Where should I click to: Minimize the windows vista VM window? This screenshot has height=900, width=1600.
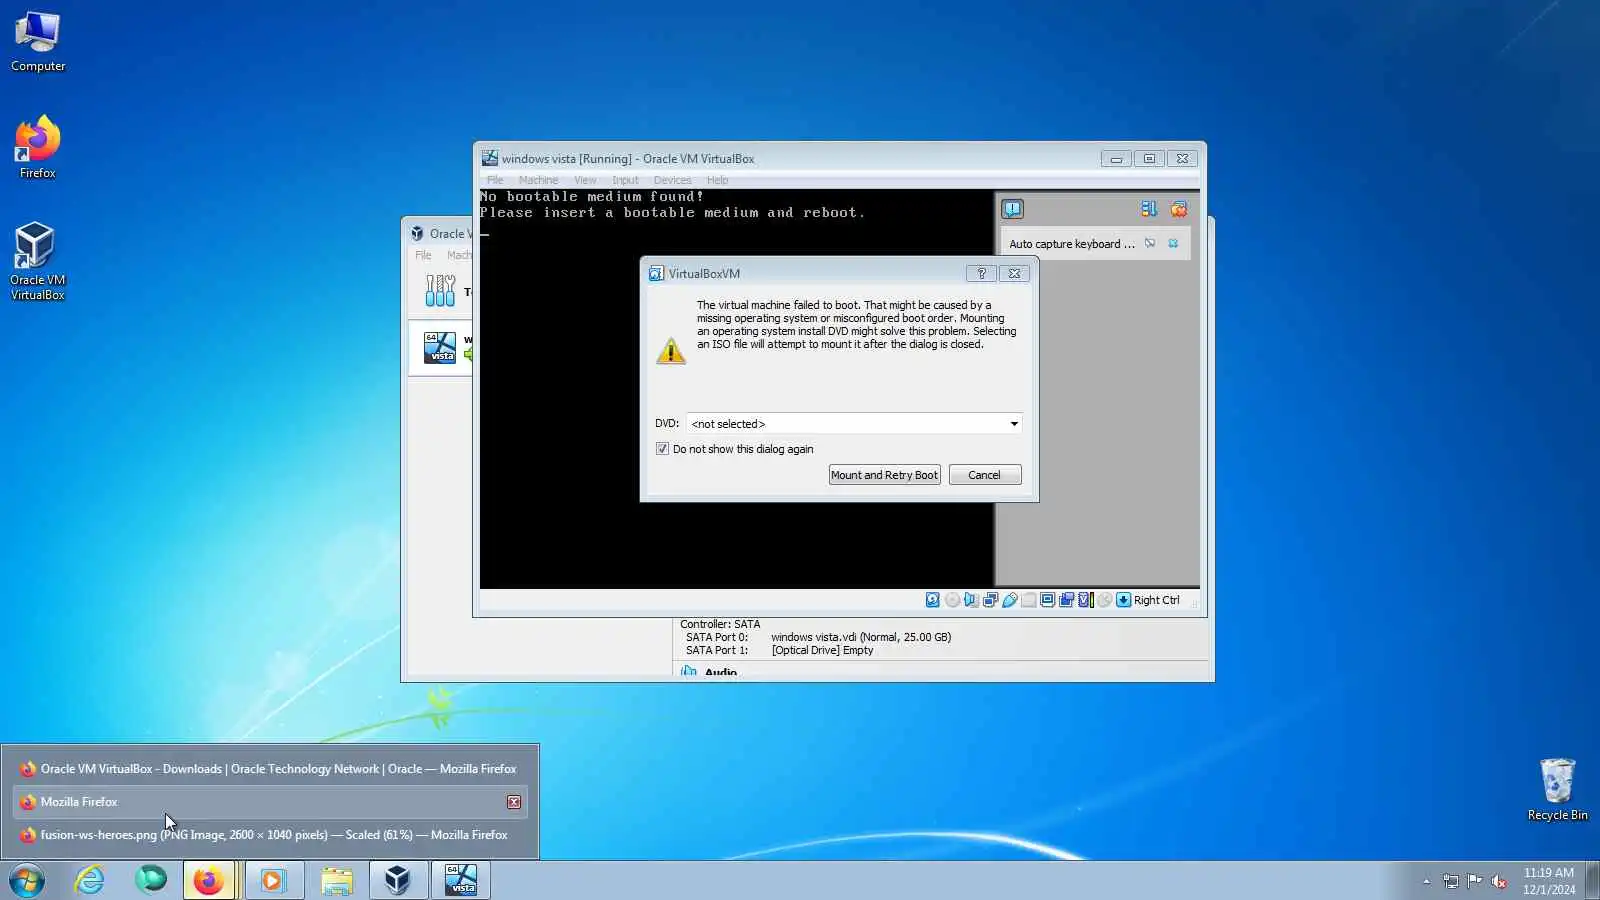pos(1116,159)
